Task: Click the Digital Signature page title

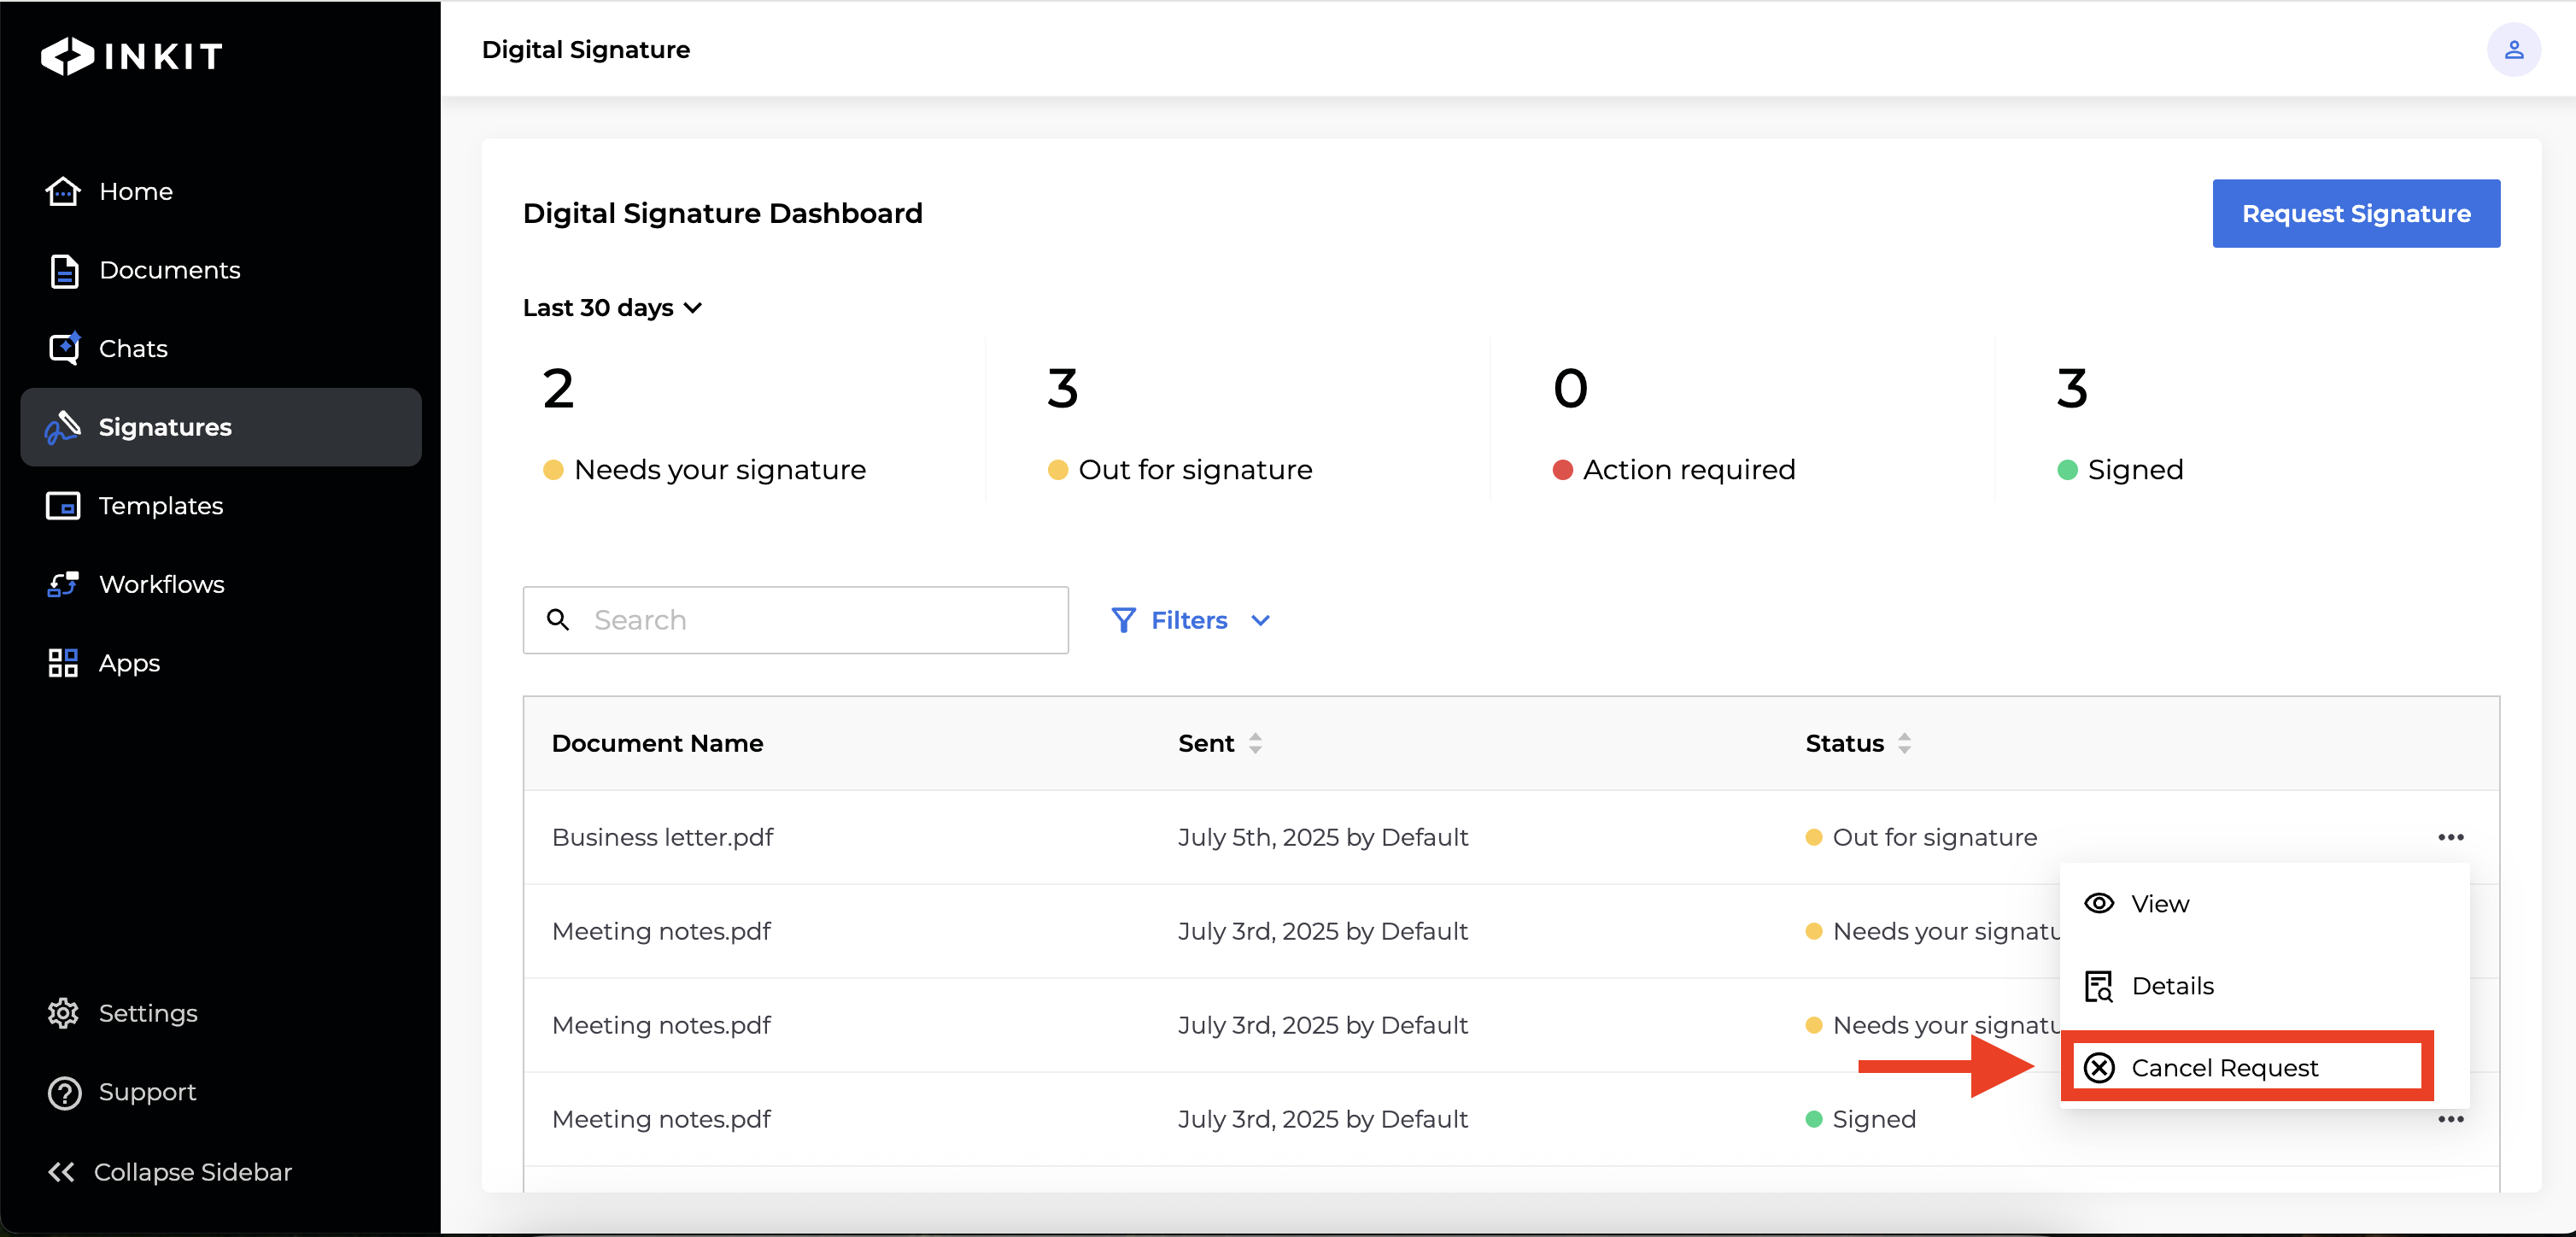Action: tap(585, 49)
